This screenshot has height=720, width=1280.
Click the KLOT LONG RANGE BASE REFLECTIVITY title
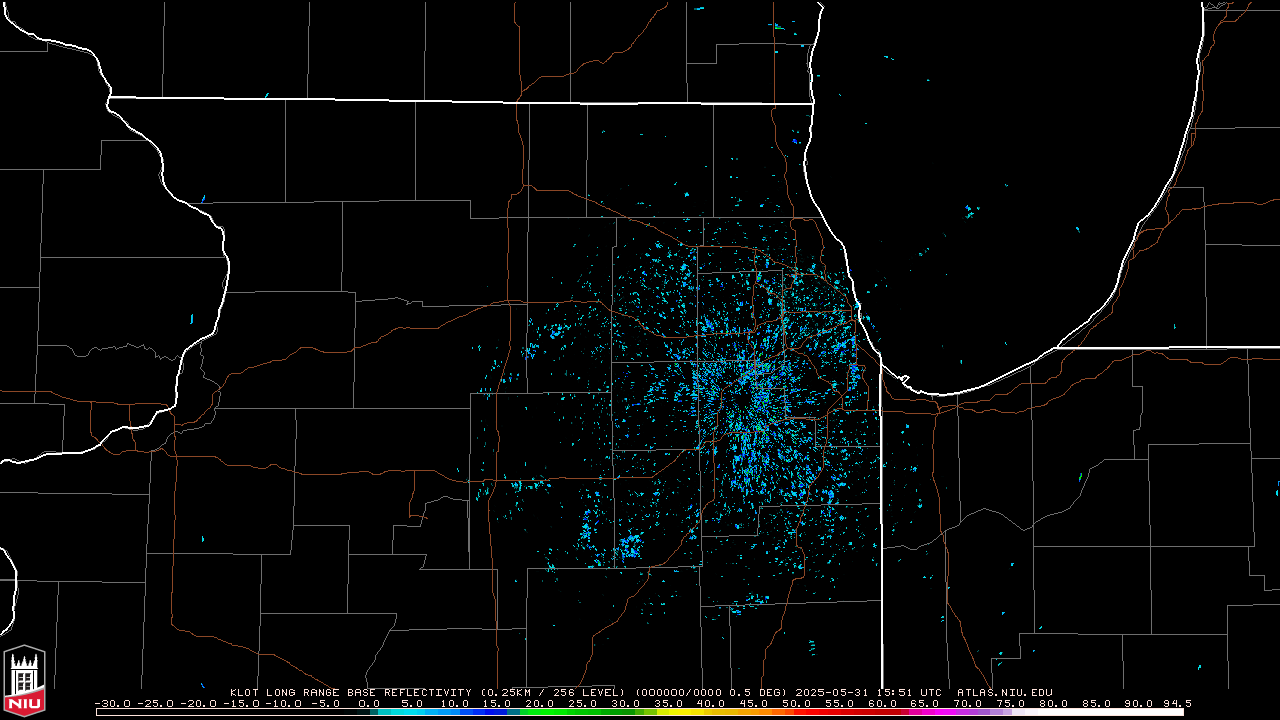click(x=350, y=692)
